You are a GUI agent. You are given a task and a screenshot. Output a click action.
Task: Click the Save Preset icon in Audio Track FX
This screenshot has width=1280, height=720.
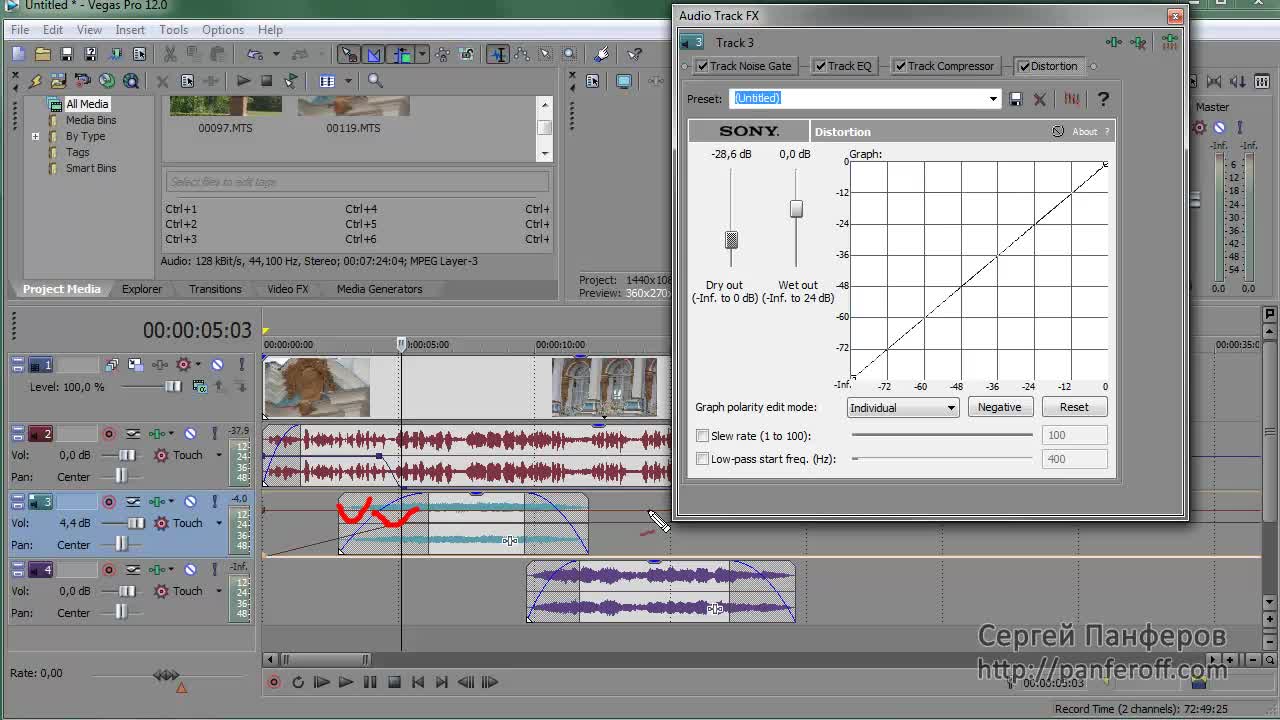point(1016,98)
